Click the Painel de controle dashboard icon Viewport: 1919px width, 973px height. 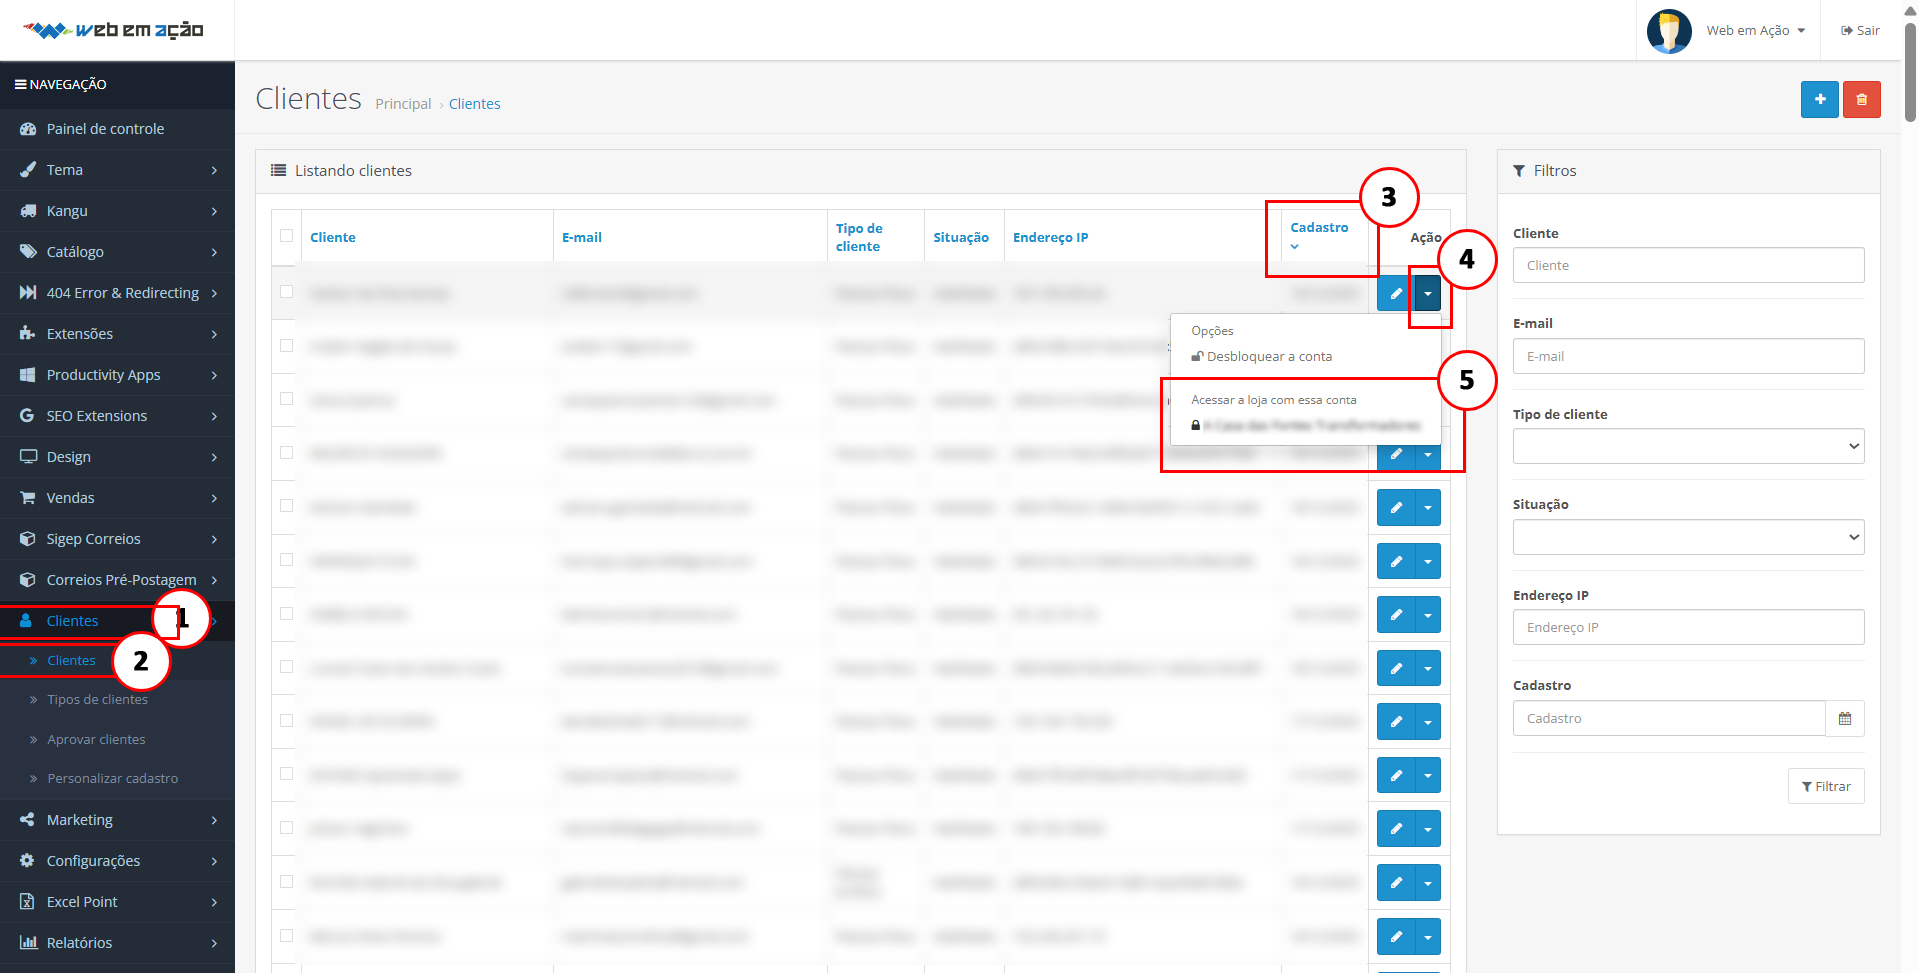point(28,129)
